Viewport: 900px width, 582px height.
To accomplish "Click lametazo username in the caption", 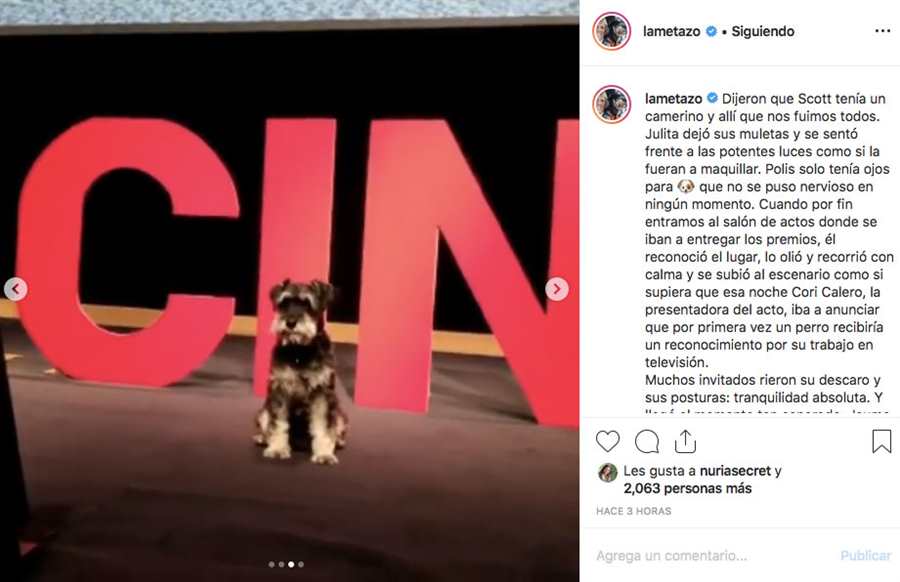I will [673, 99].
